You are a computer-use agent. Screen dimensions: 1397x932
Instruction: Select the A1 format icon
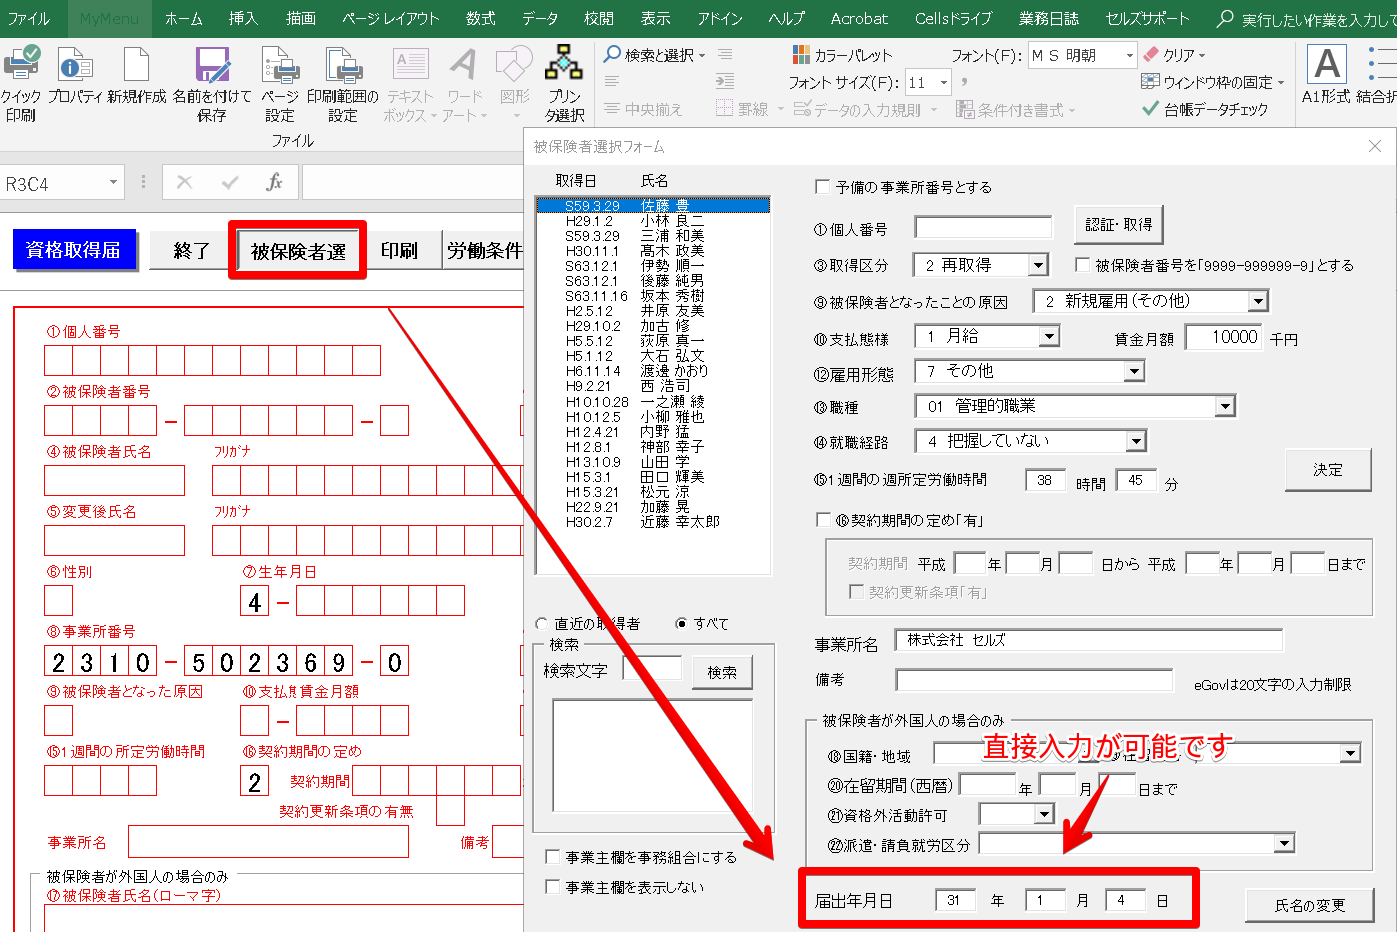pos(1326,65)
